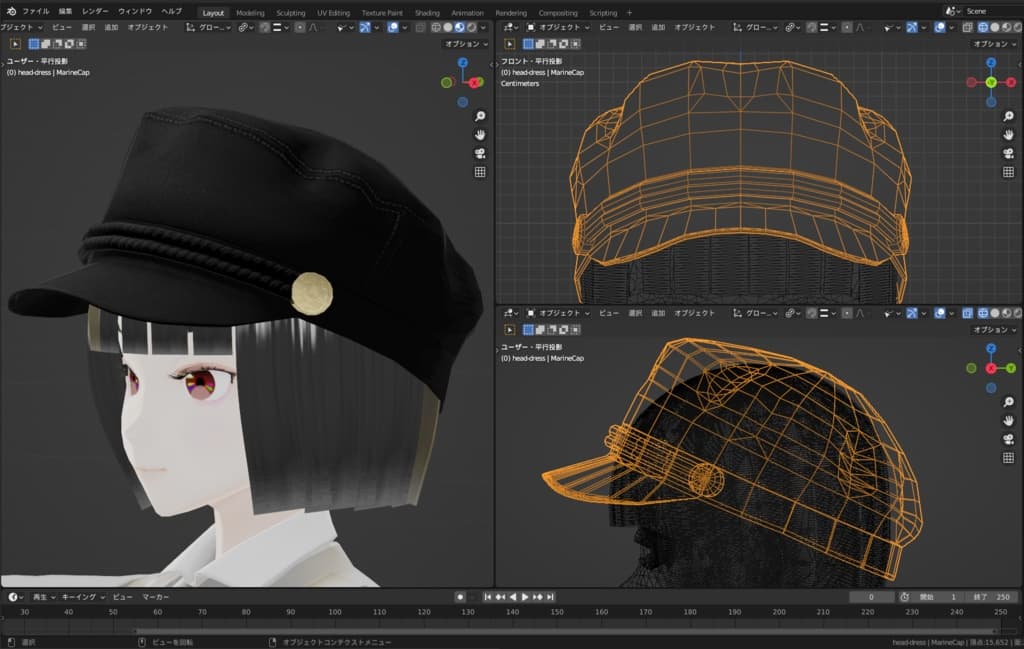The height and width of the screenshot is (649, 1024).
Task: Click マーカー in the timeline header
Action: [155, 597]
